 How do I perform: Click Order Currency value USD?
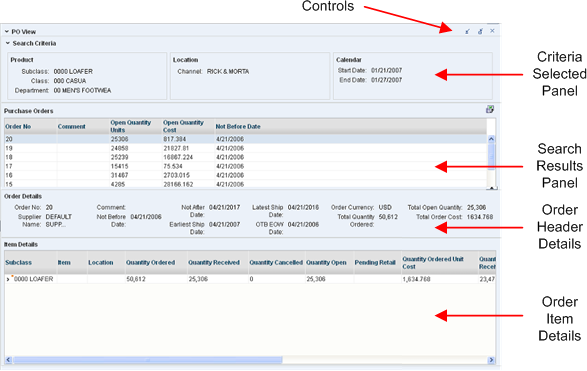click(385, 207)
